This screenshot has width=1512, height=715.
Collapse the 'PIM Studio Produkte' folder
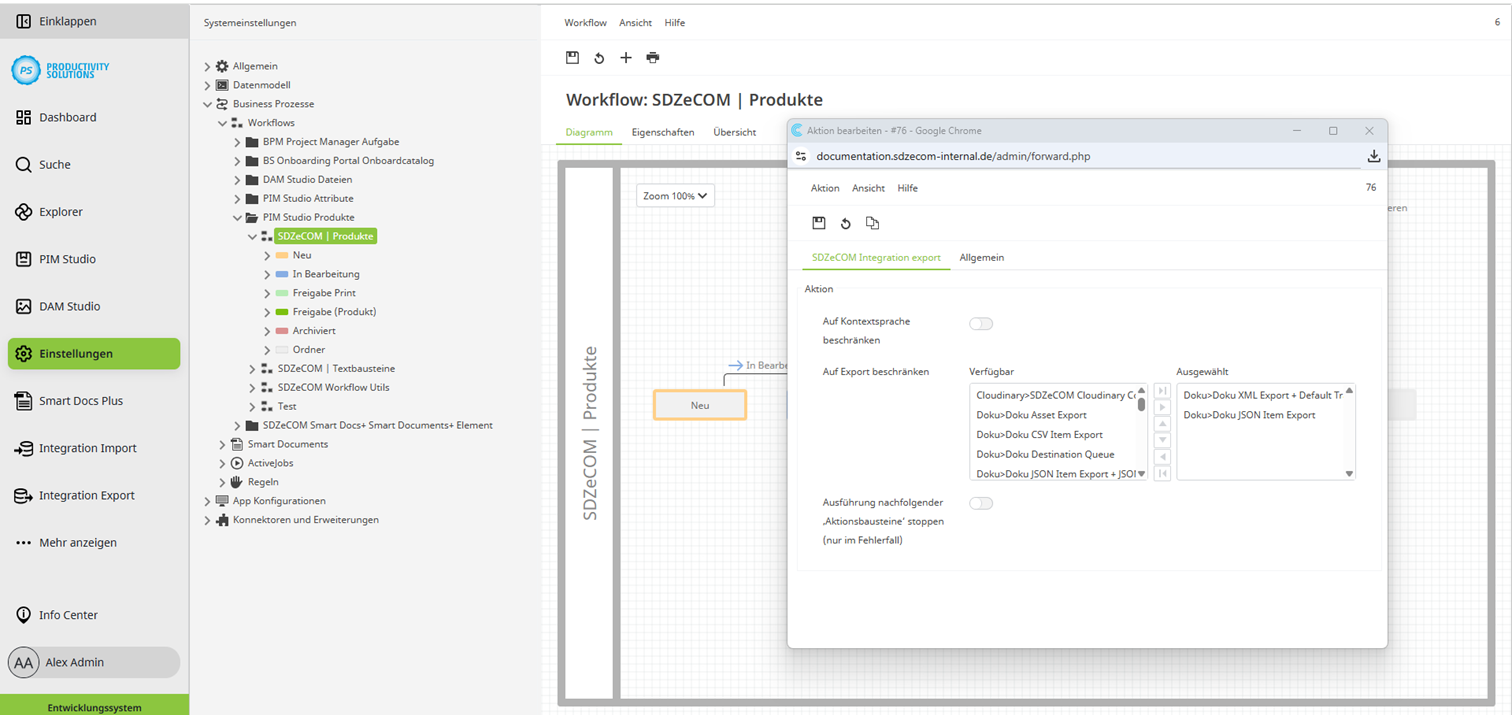[239, 217]
